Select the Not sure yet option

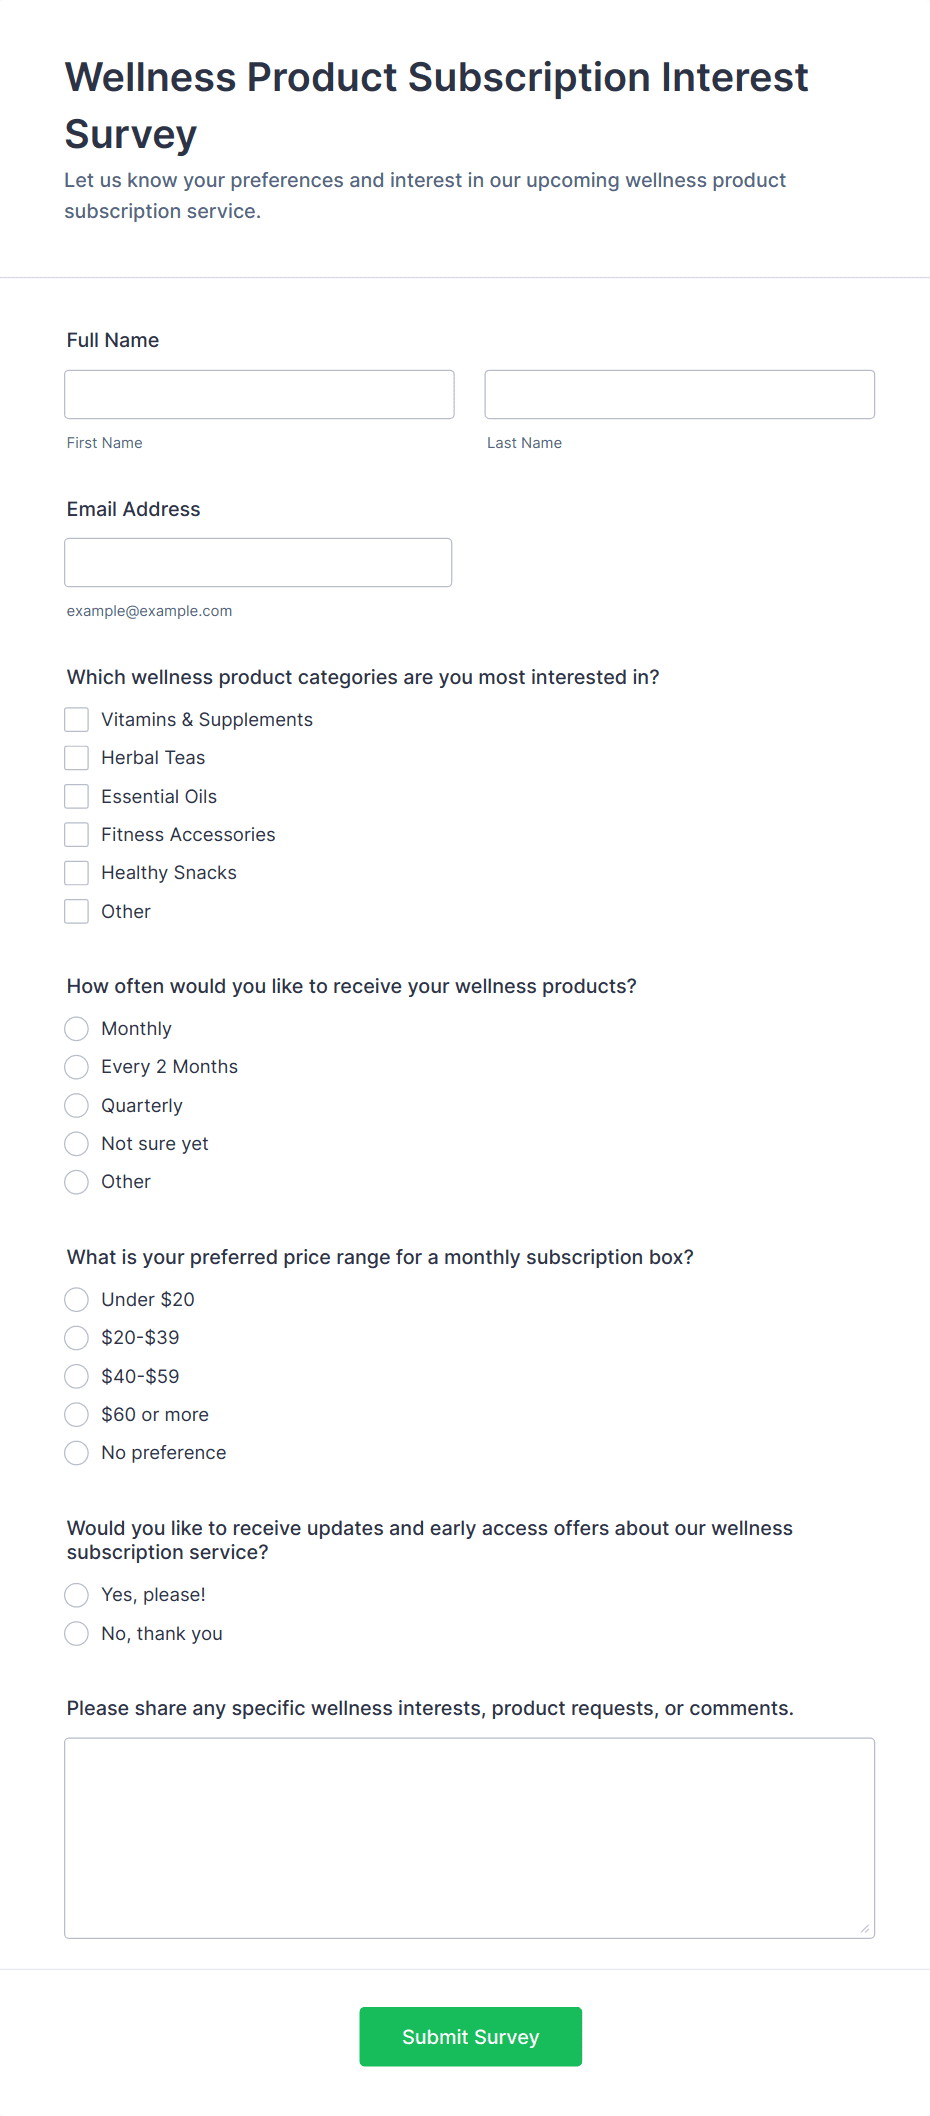coord(76,1143)
